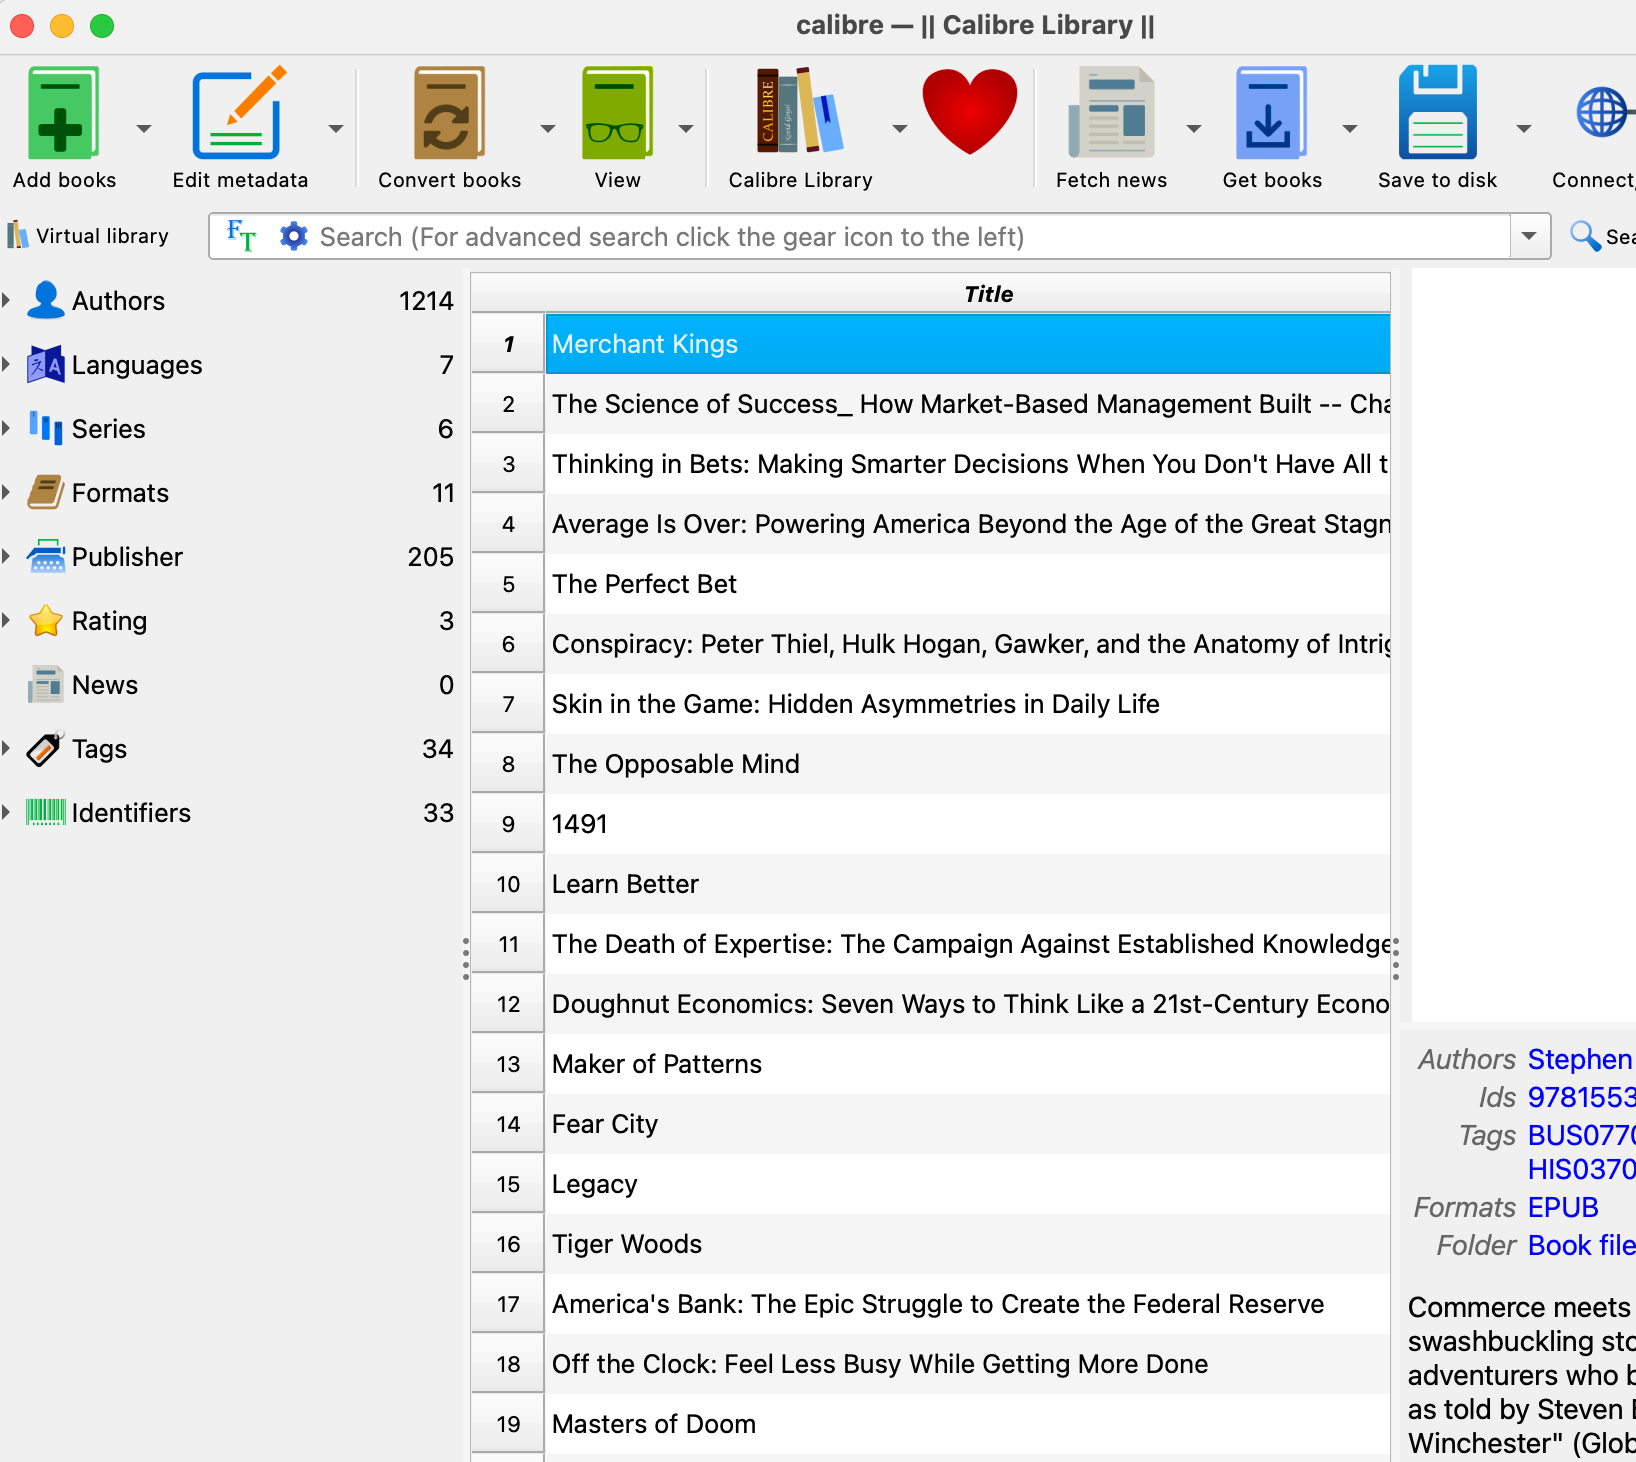This screenshot has height=1462, width=1636.
Task: Click the Languages icon in sidebar
Action: [46, 364]
